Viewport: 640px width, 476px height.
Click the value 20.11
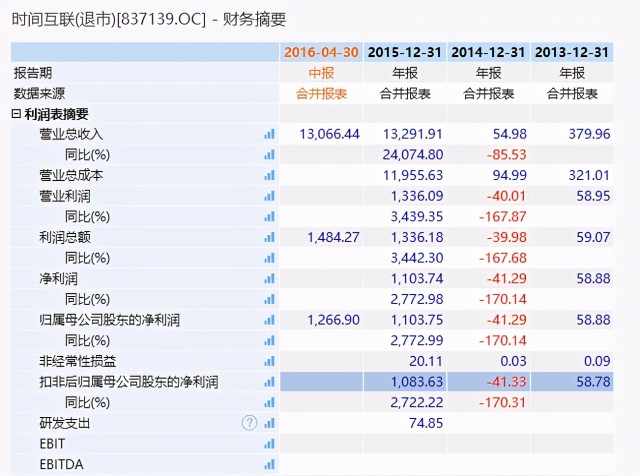pos(426,361)
